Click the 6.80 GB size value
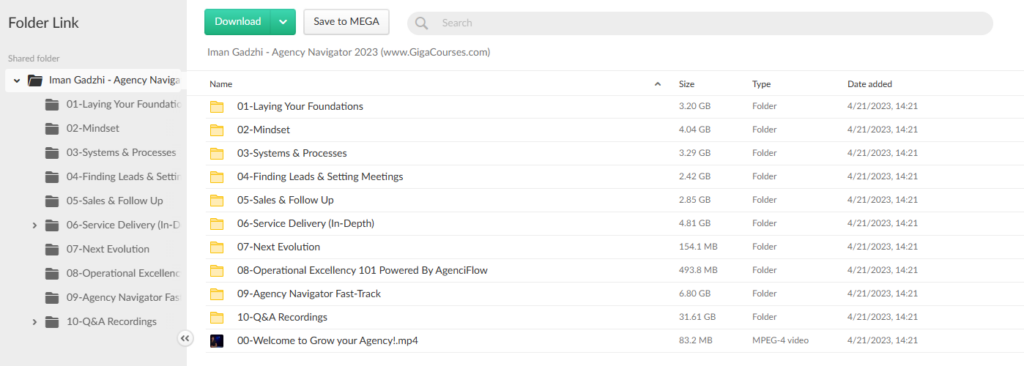The image size is (1024, 366). pyautogui.click(x=694, y=294)
